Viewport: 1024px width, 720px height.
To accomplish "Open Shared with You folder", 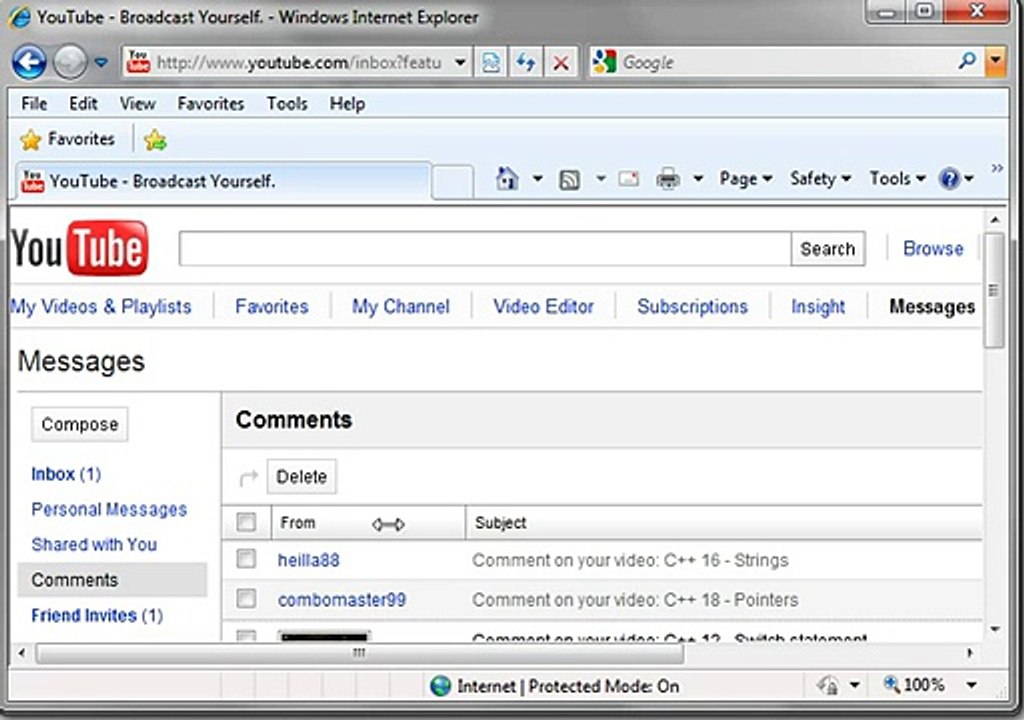I will tap(94, 544).
